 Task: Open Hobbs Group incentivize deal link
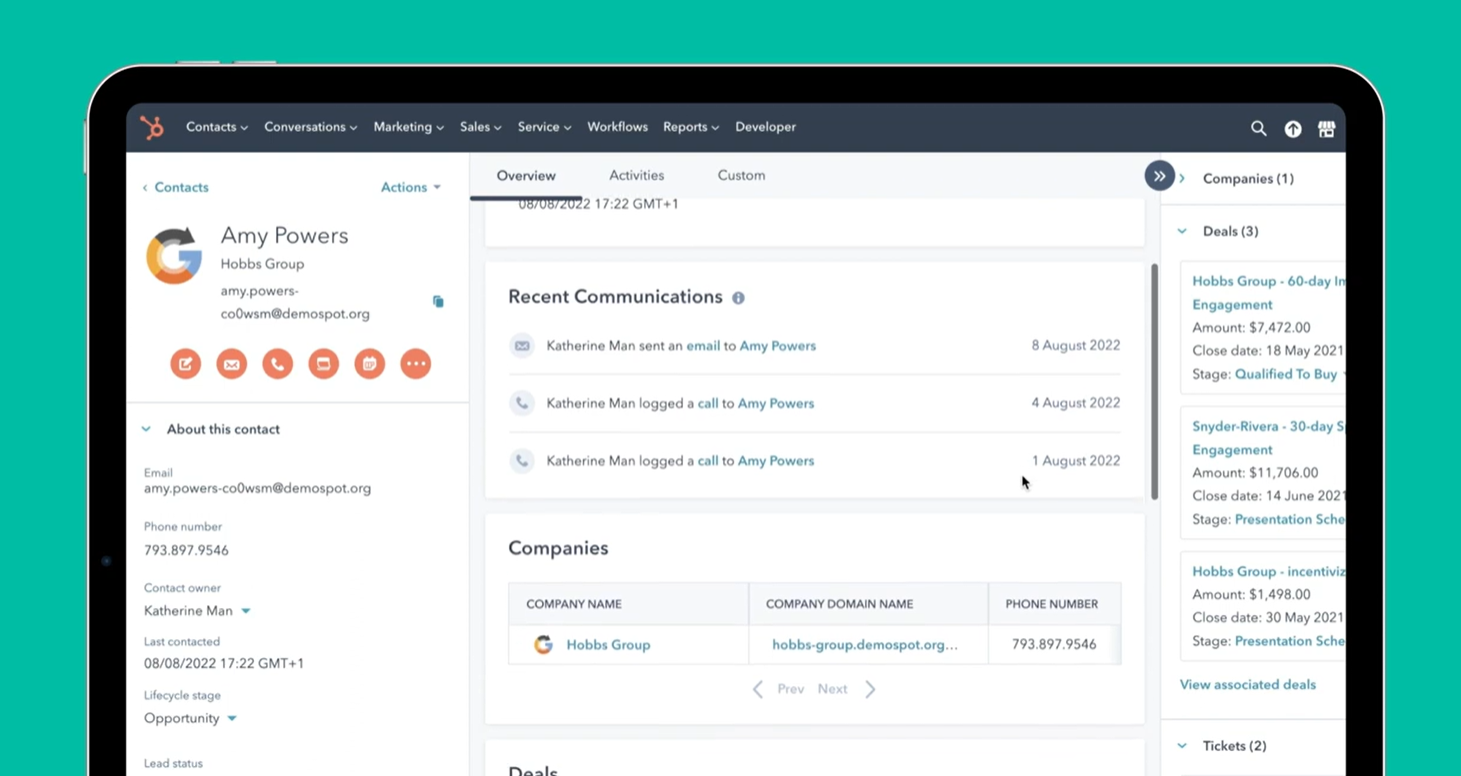tap(1268, 571)
